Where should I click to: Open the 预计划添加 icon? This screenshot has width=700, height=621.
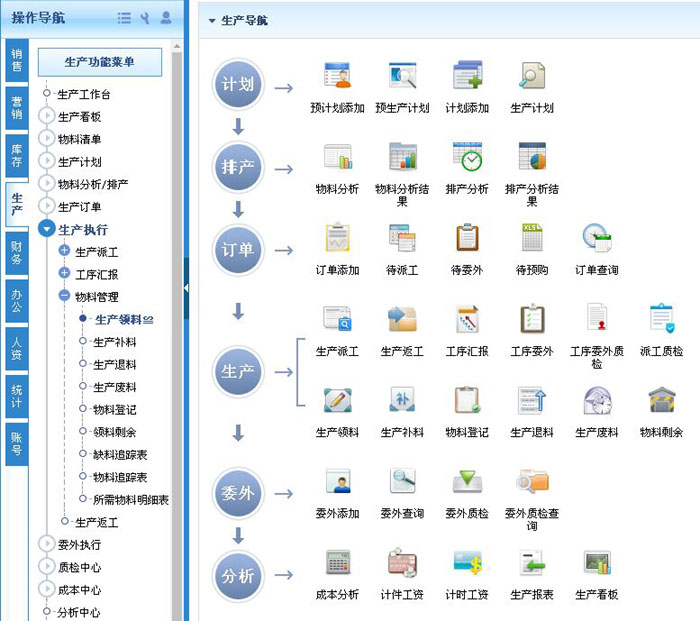337,77
